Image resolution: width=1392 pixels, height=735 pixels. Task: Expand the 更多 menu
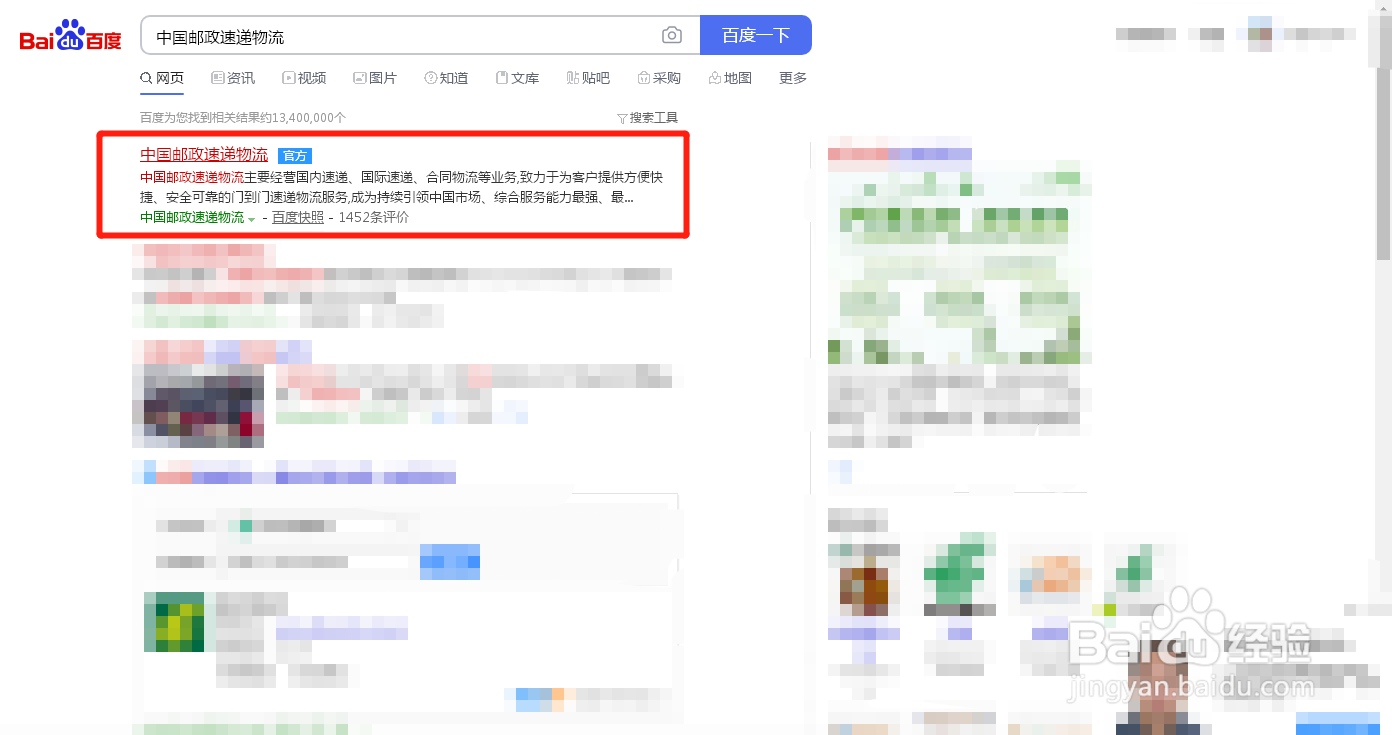coord(793,78)
